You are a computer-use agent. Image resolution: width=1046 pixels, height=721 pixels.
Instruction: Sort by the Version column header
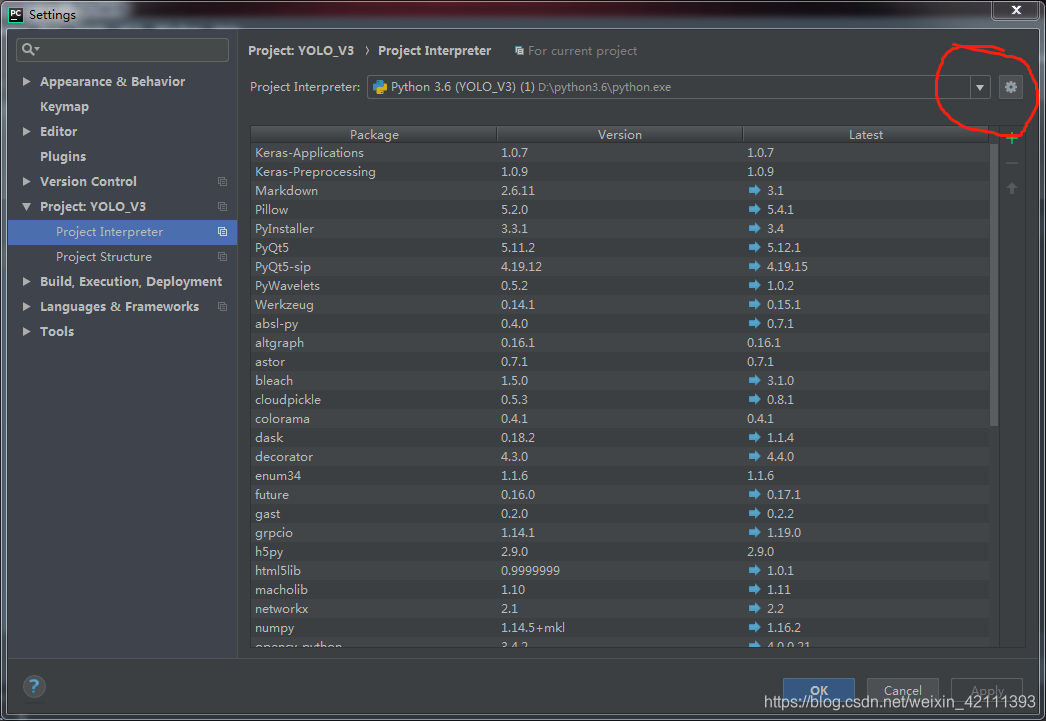click(620, 134)
